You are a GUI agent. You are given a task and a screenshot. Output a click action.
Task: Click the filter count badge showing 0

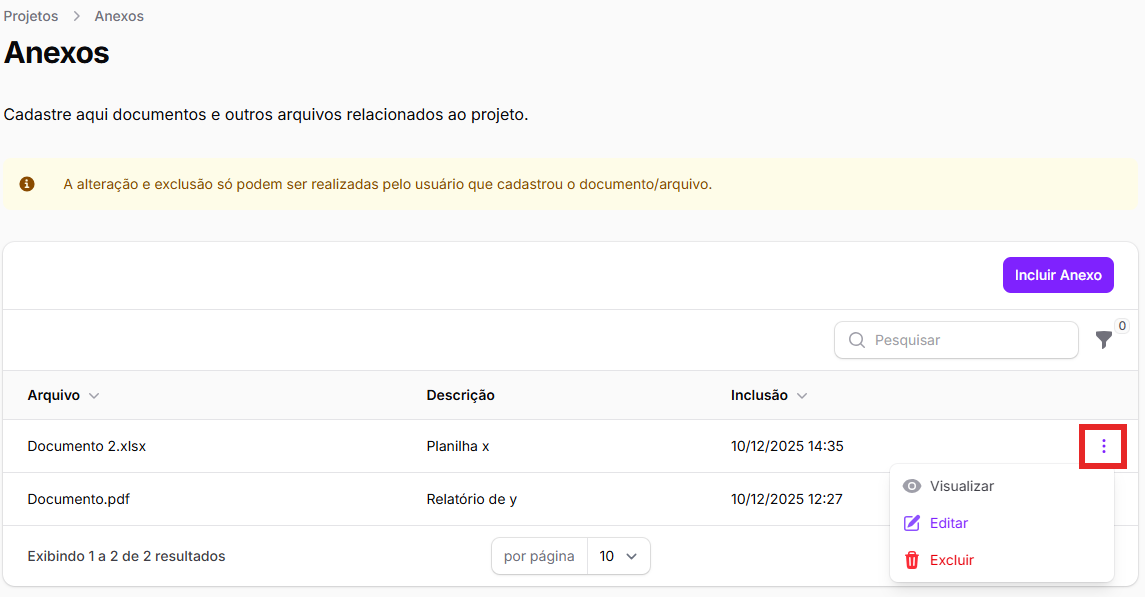point(1121,326)
